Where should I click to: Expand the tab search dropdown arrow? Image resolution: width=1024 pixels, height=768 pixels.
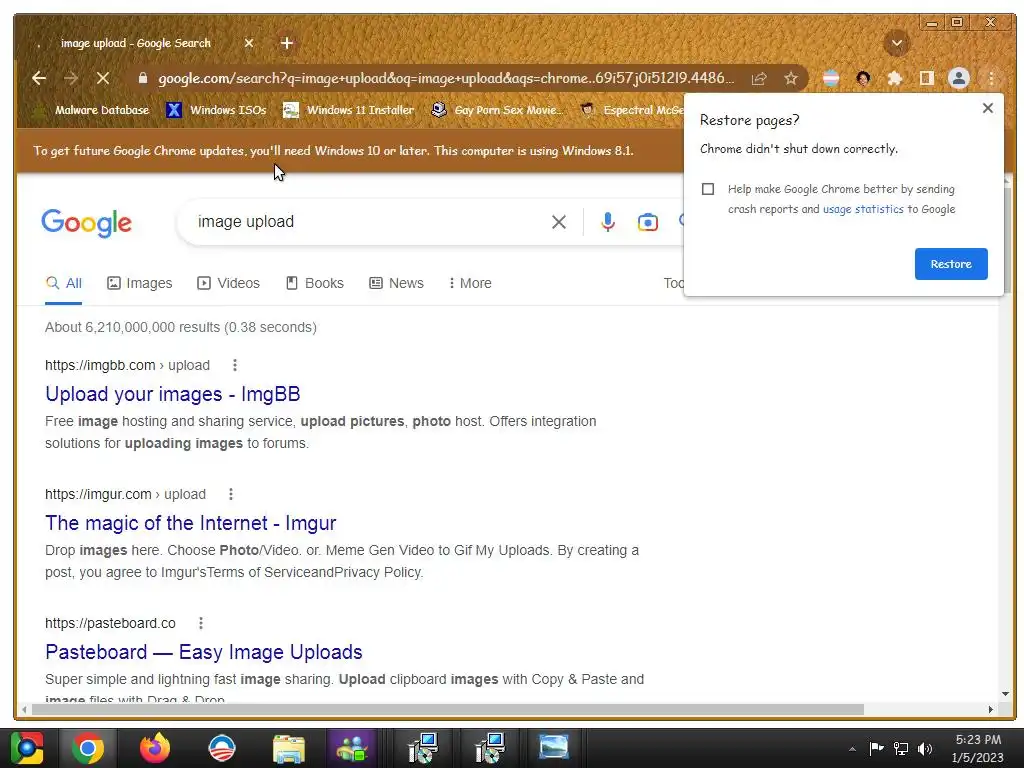[x=897, y=43]
